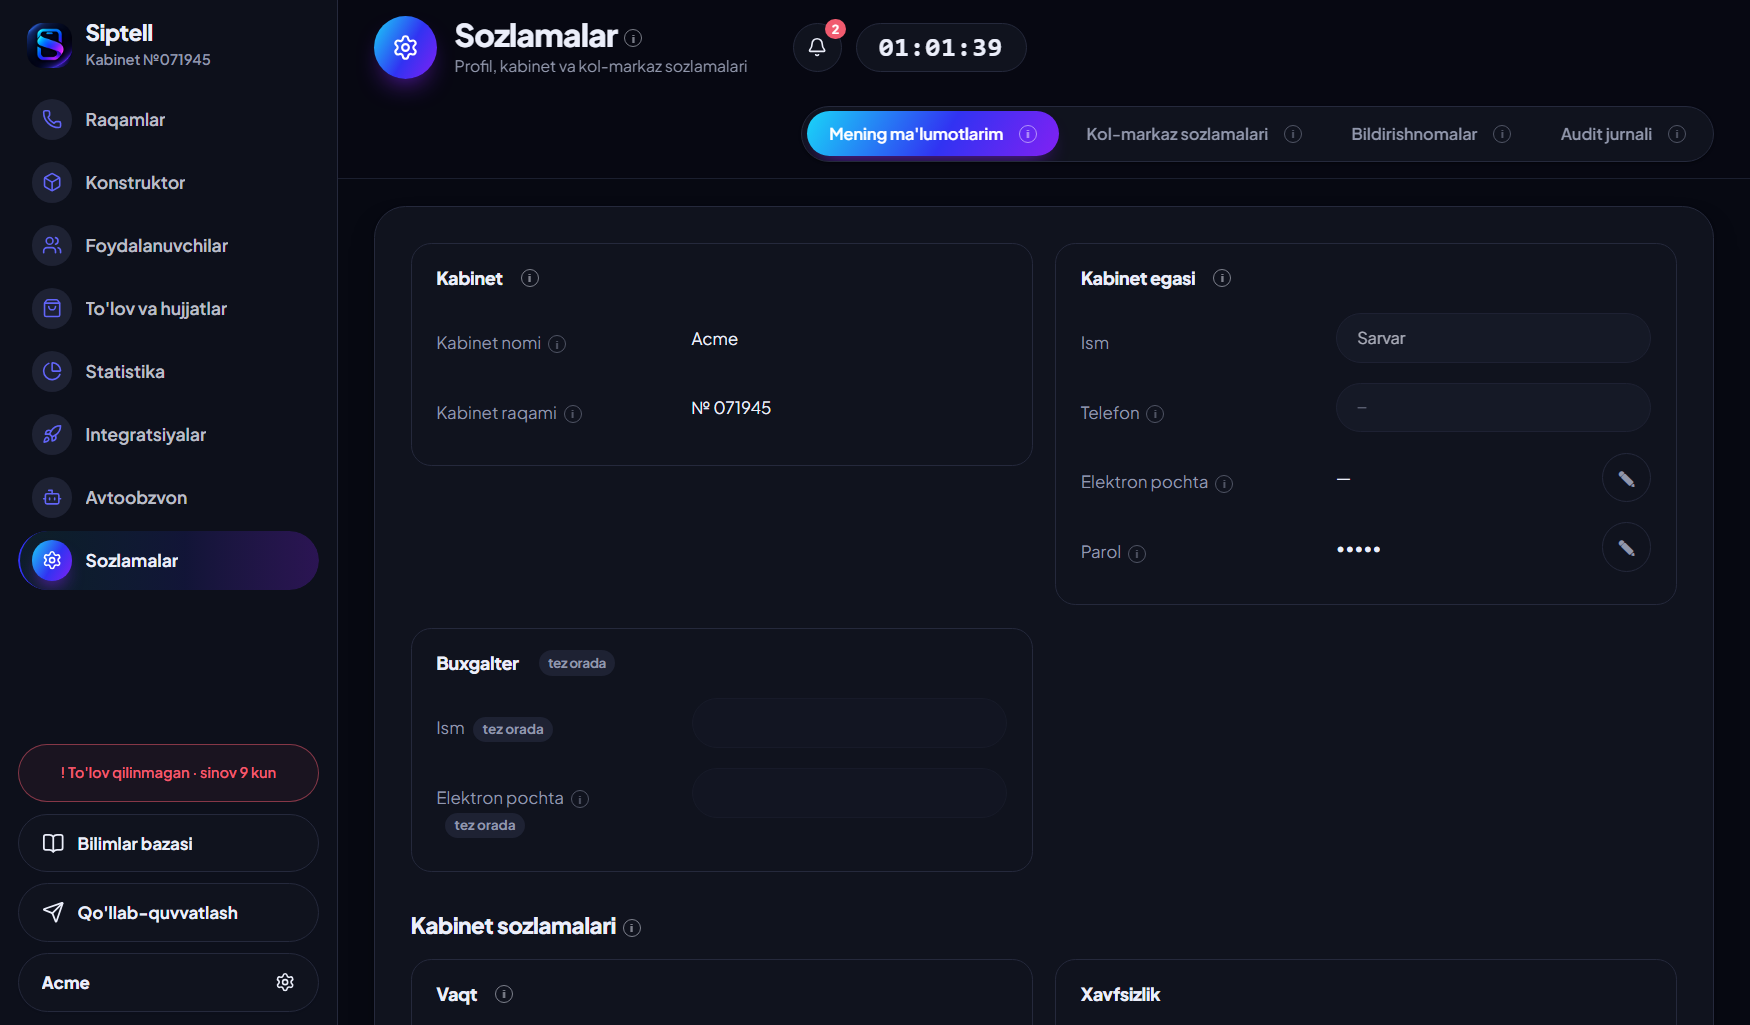Click the Telefon input field

tap(1493, 407)
